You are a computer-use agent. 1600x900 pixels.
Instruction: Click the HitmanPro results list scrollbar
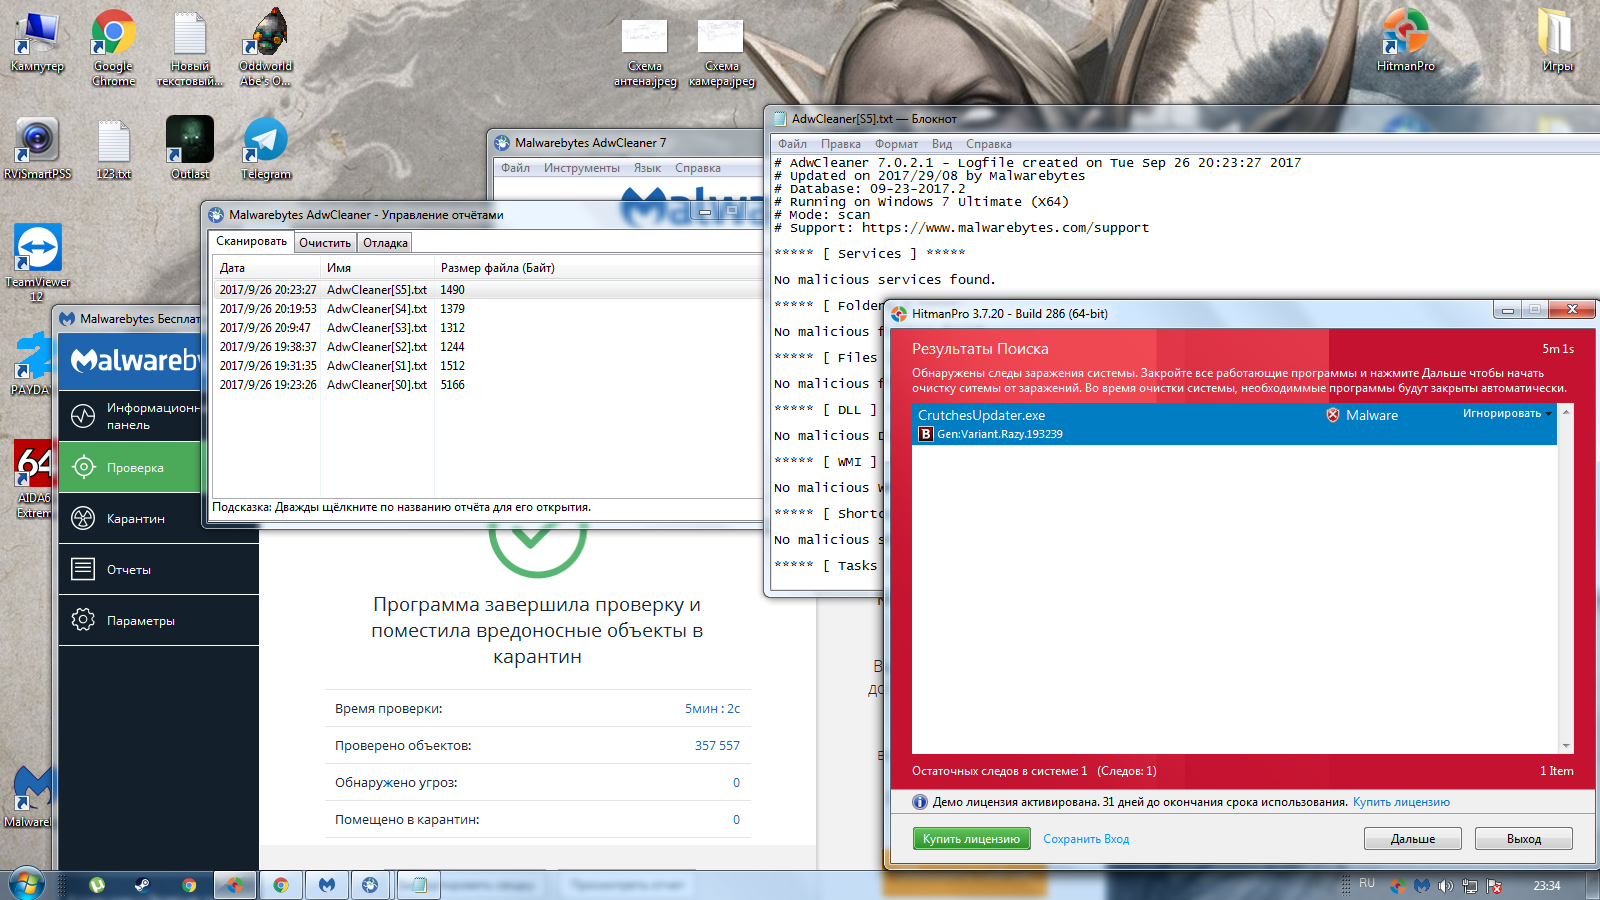point(1566,579)
